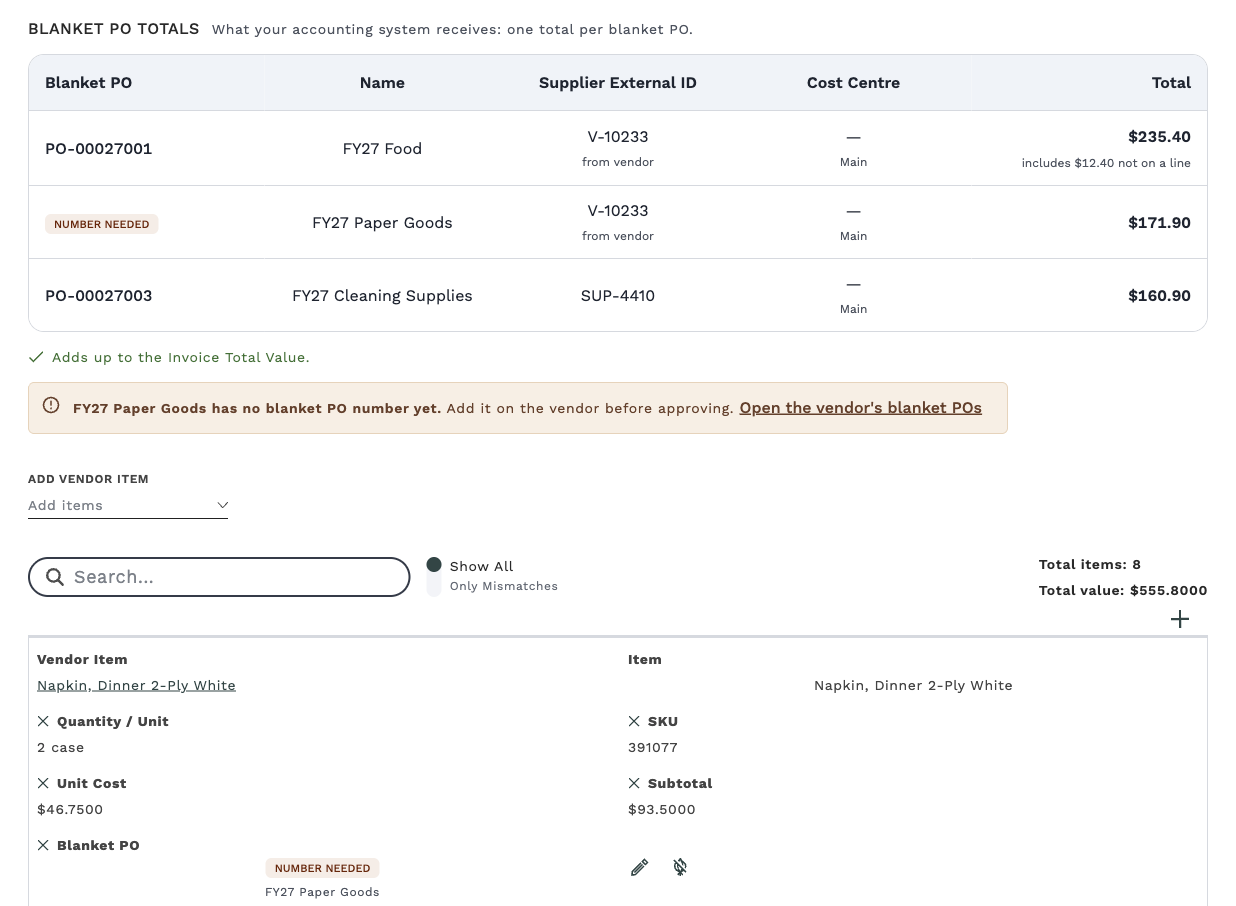Viewport: 1236px width, 906px height.
Task: Click the $235.40 total
Action: (1159, 137)
